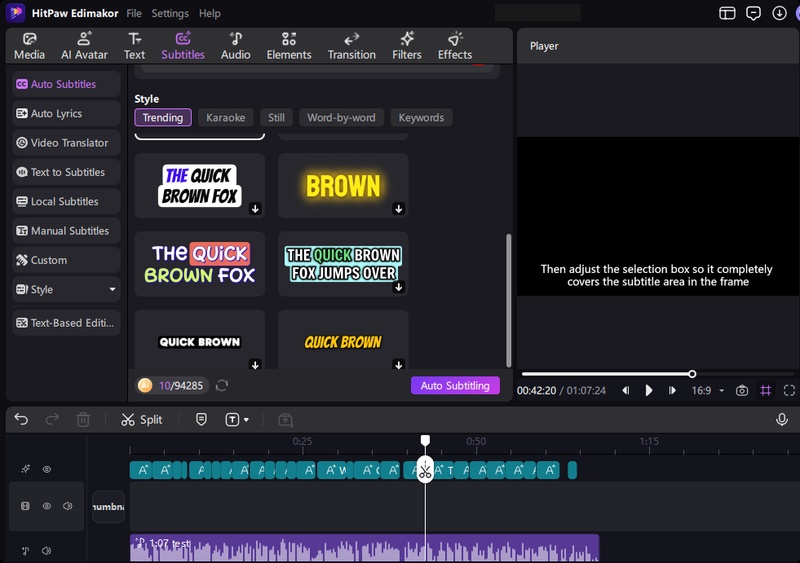The image size is (800, 563).
Task: Select Auto Subtitles in sidebar
Action: click(66, 84)
